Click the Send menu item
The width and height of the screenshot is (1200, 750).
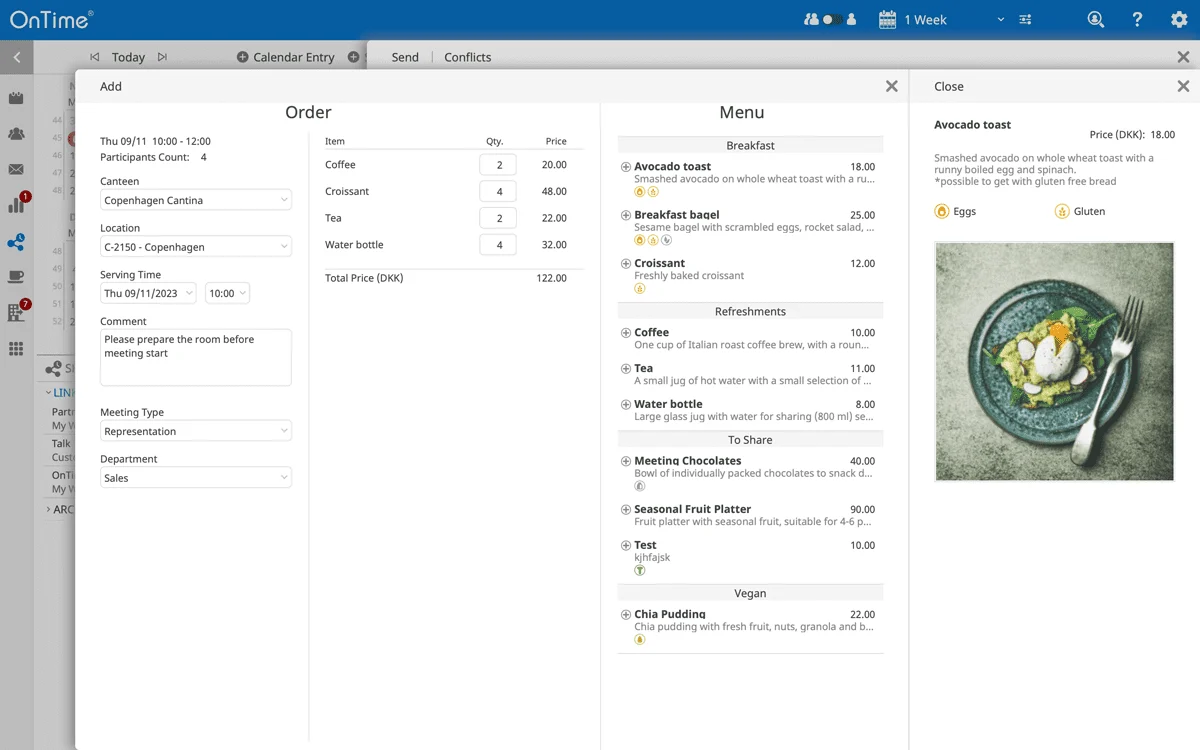pyautogui.click(x=405, y=57)
